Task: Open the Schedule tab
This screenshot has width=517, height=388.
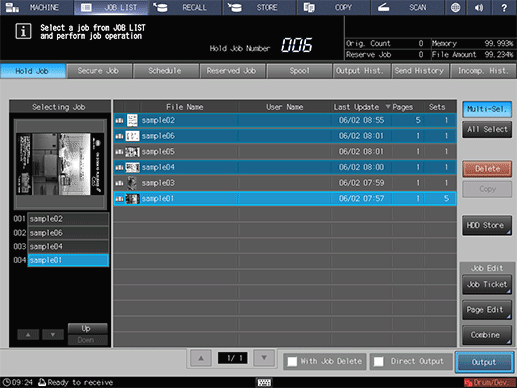Action: (165, 71)
